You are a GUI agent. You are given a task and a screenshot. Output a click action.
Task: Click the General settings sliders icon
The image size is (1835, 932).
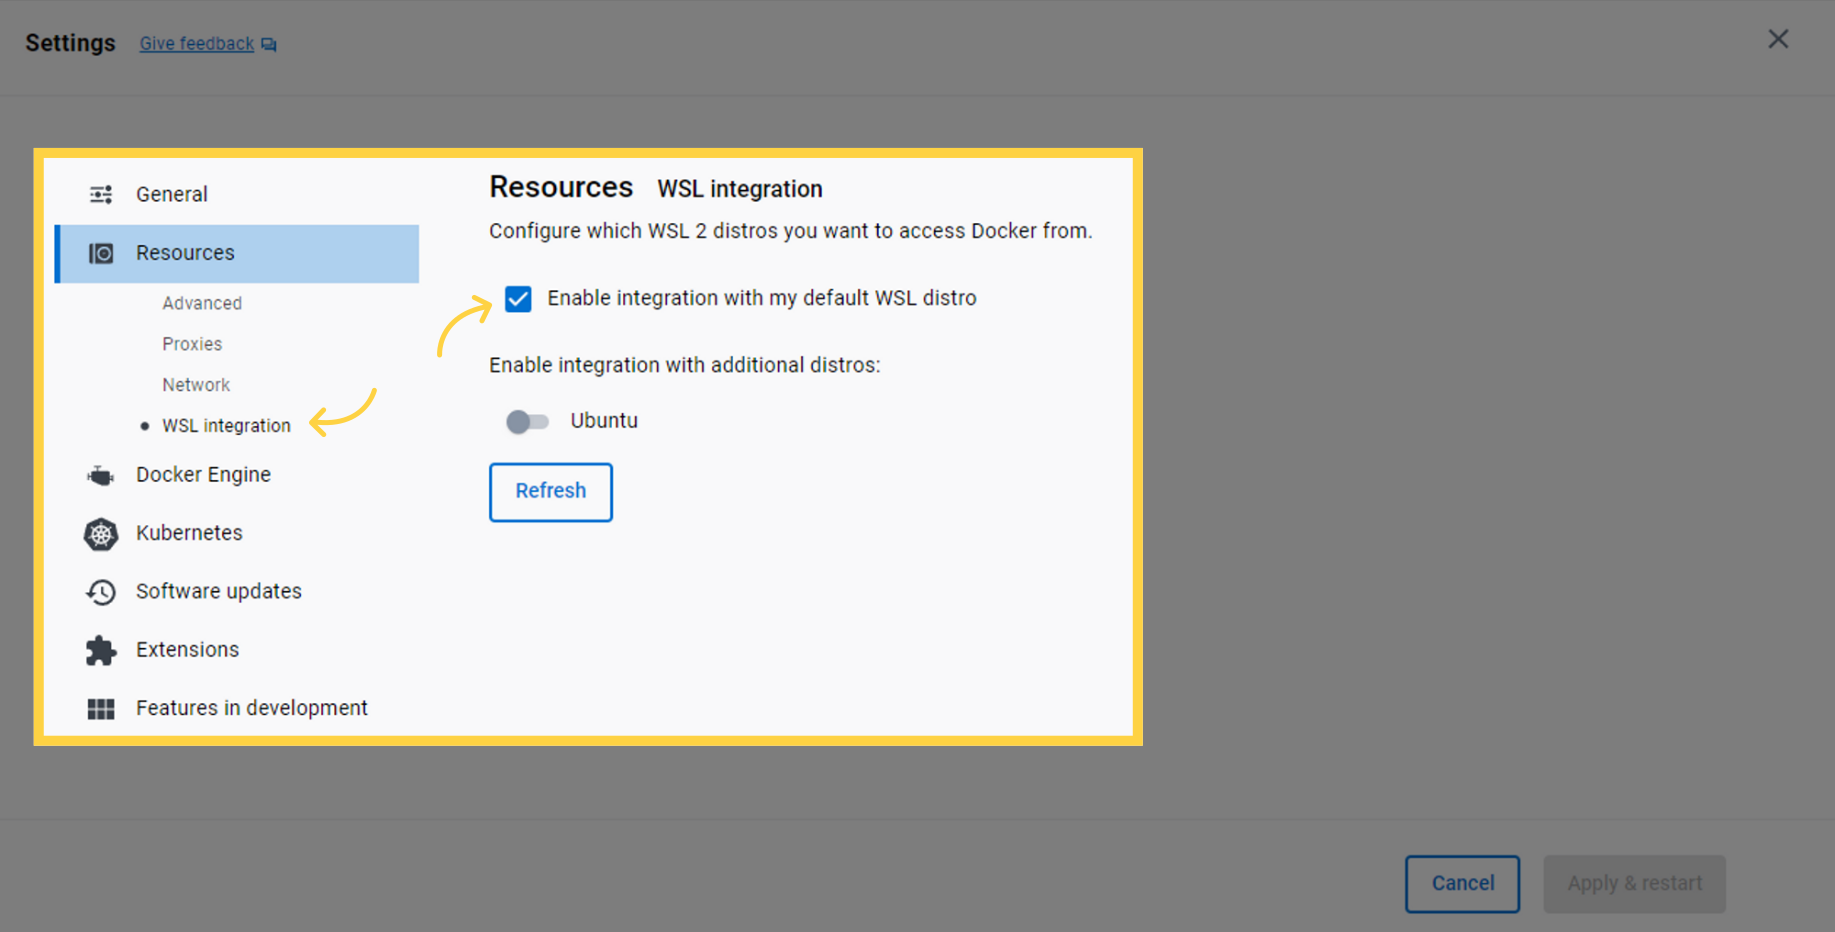101,194
